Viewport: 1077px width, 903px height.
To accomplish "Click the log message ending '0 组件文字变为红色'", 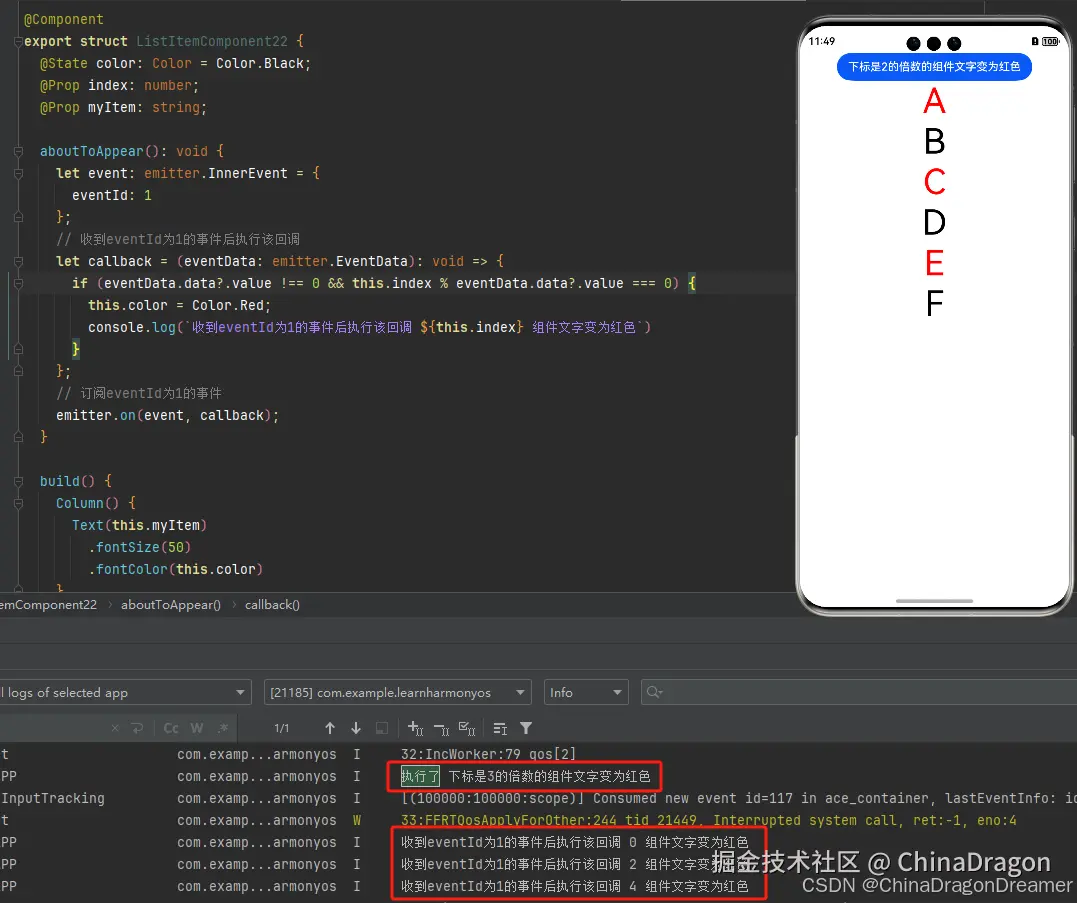I will point(574,842).
